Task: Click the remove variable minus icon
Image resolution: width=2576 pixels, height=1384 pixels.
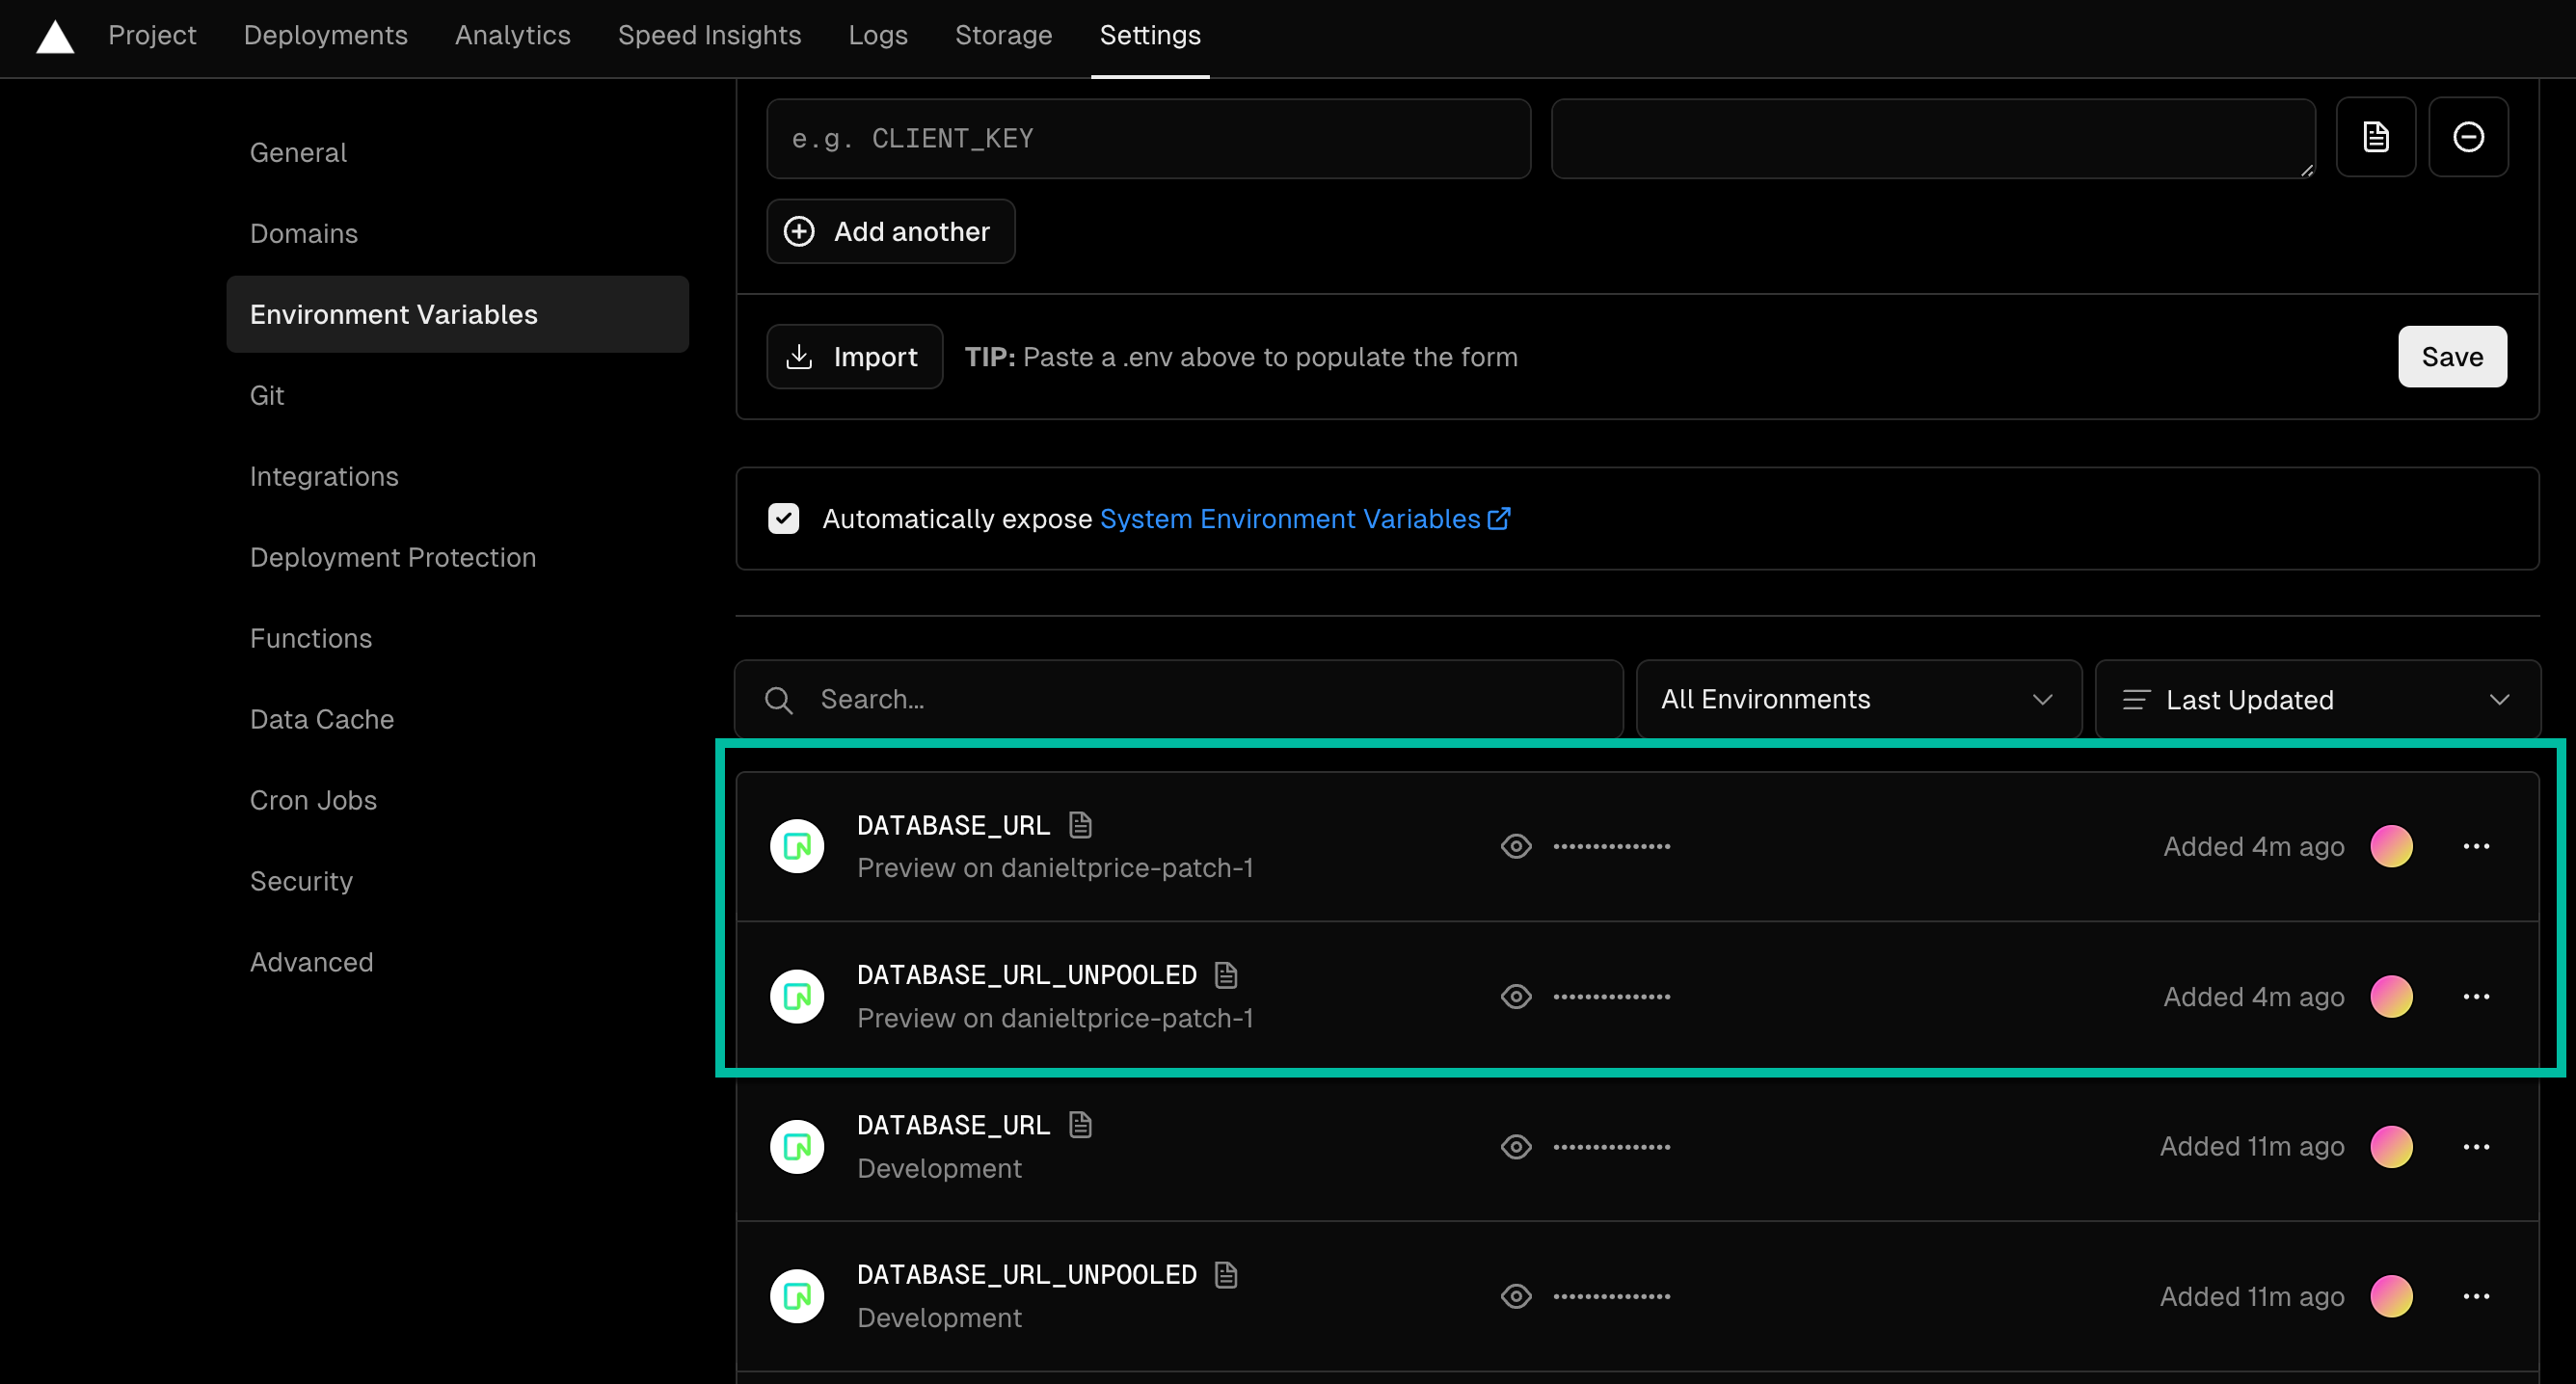Action: click(2469, 137)
